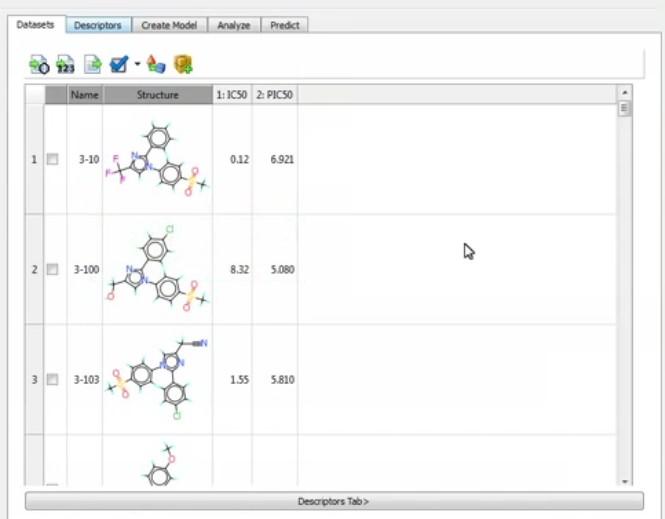
Task: Open the Descriptors tab
Action: pos(98,25)
